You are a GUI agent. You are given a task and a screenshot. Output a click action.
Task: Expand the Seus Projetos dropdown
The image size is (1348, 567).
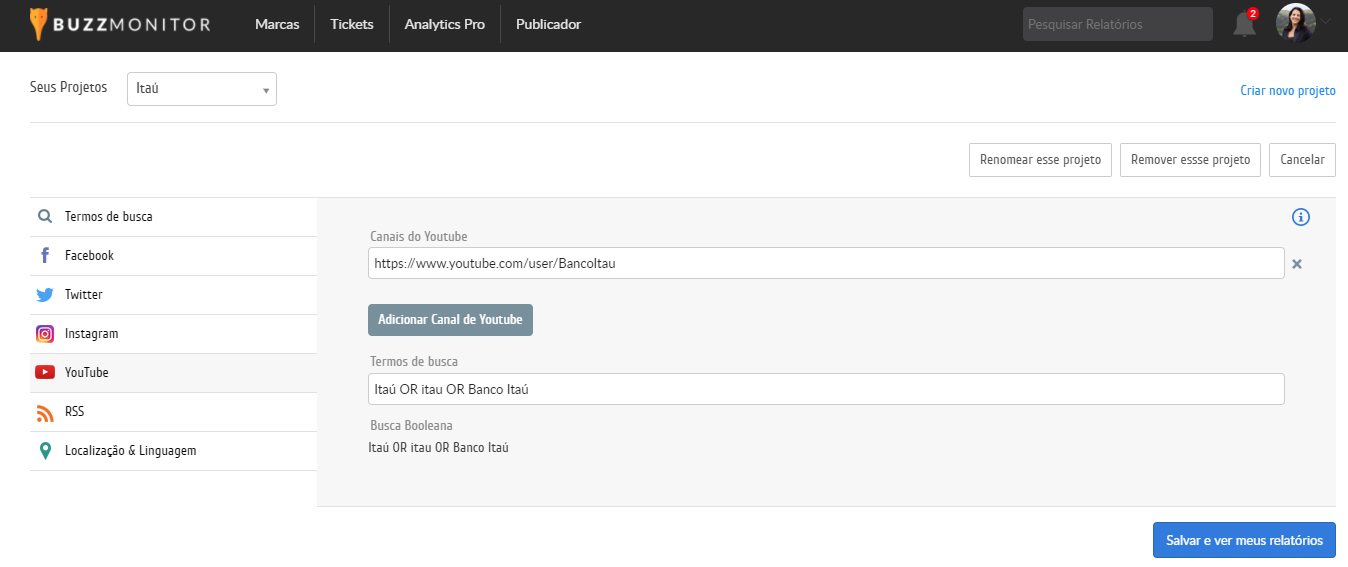point(202,89)
